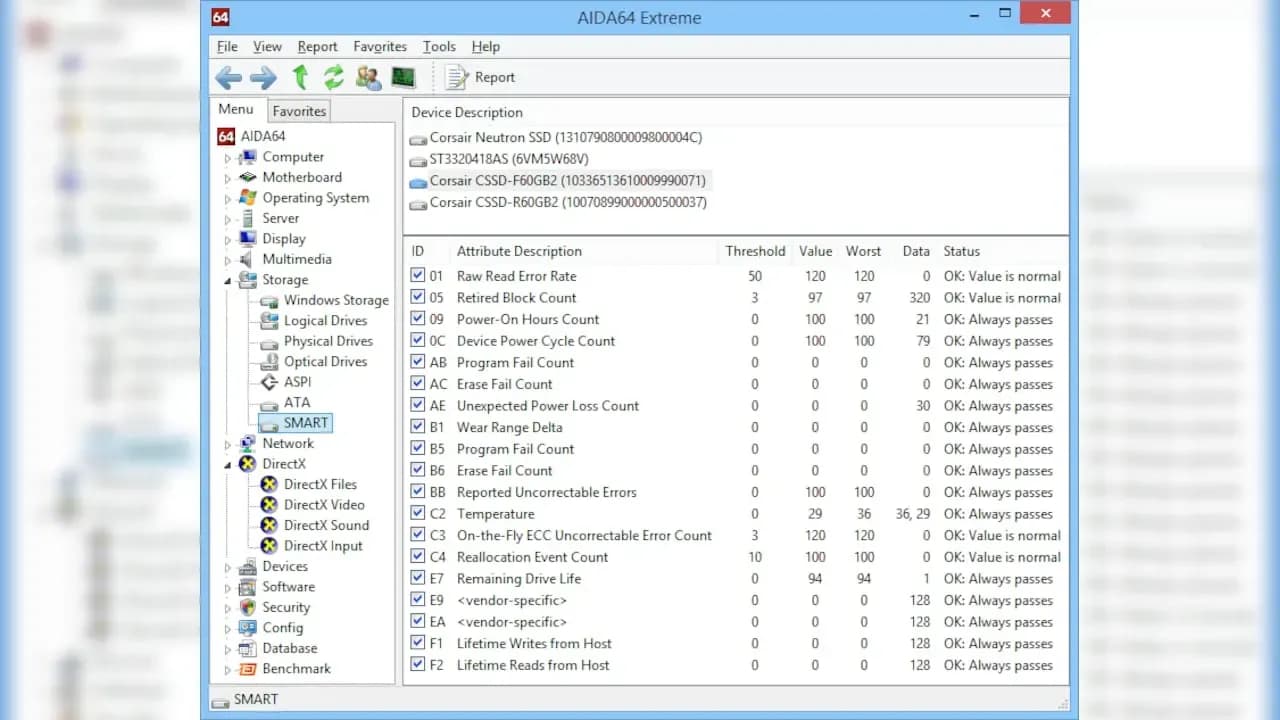Select the Reallocation Event Count row text
This screenshot has width=1280, height=720.
532,557
